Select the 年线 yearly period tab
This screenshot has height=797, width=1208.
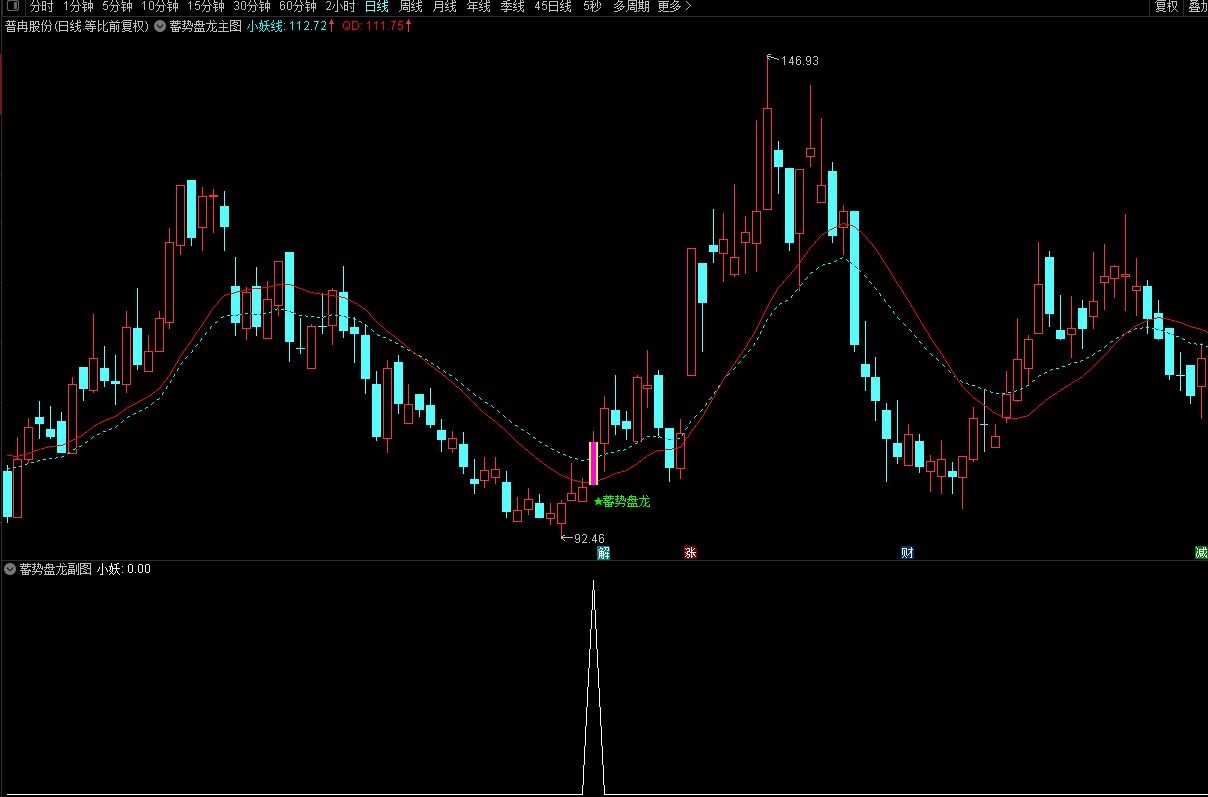[479, 6]
